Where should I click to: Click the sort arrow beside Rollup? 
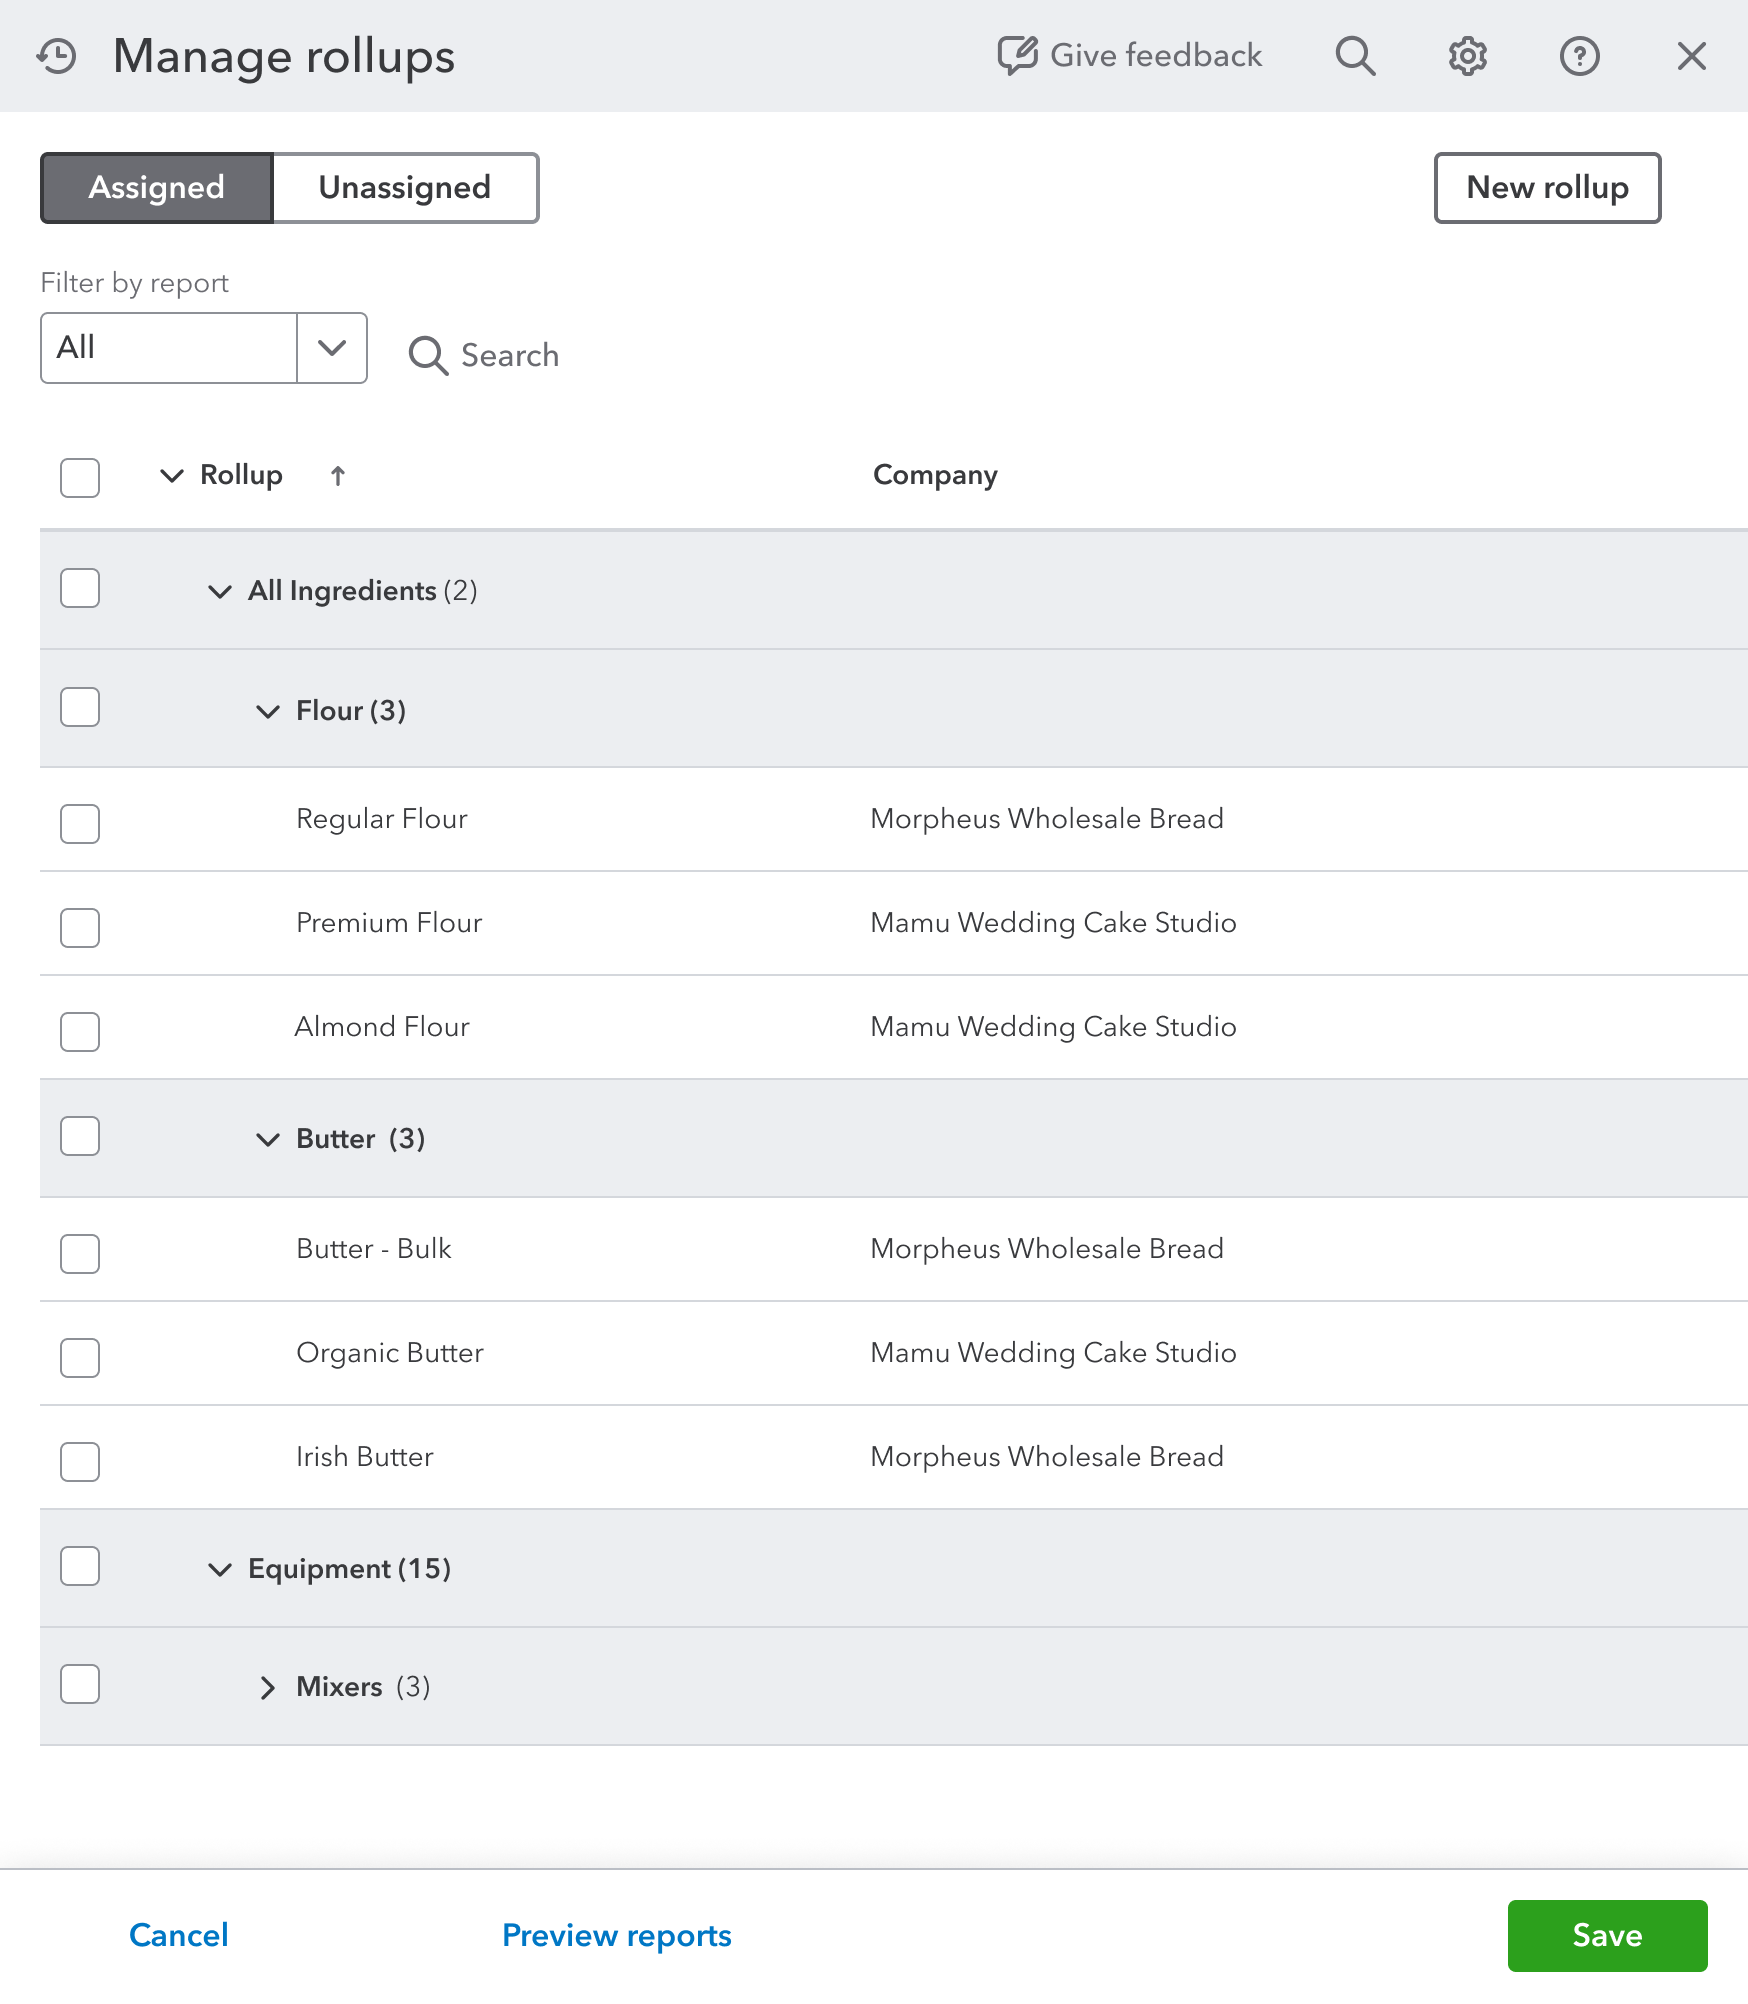point(338,476)
